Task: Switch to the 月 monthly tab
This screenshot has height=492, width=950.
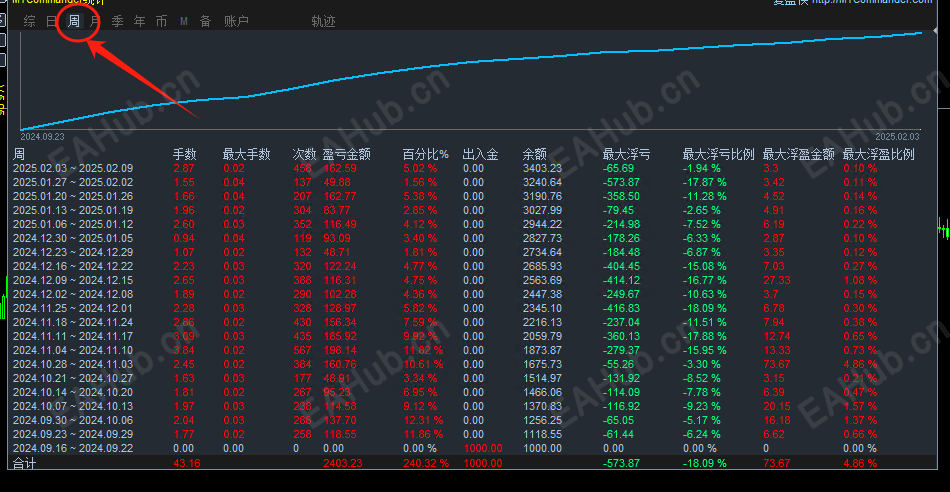Action: [x=95, y=22]
